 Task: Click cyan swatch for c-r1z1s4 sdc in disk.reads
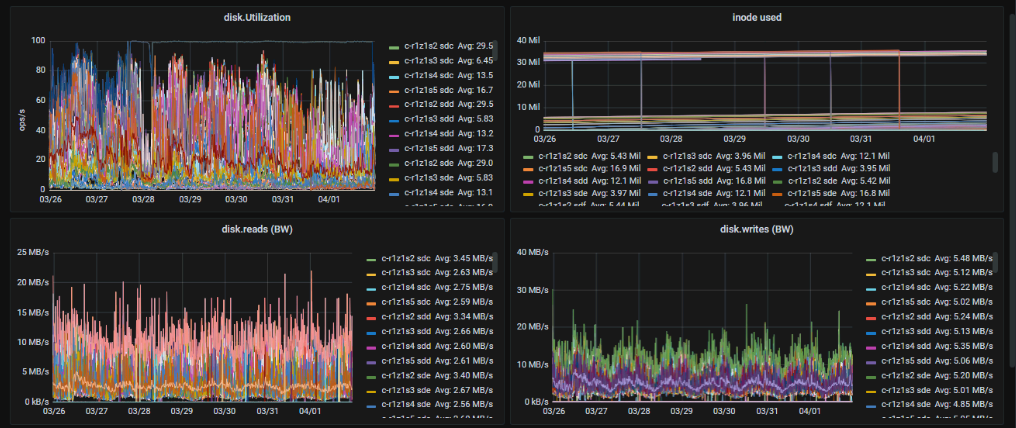tap(371, 287)
